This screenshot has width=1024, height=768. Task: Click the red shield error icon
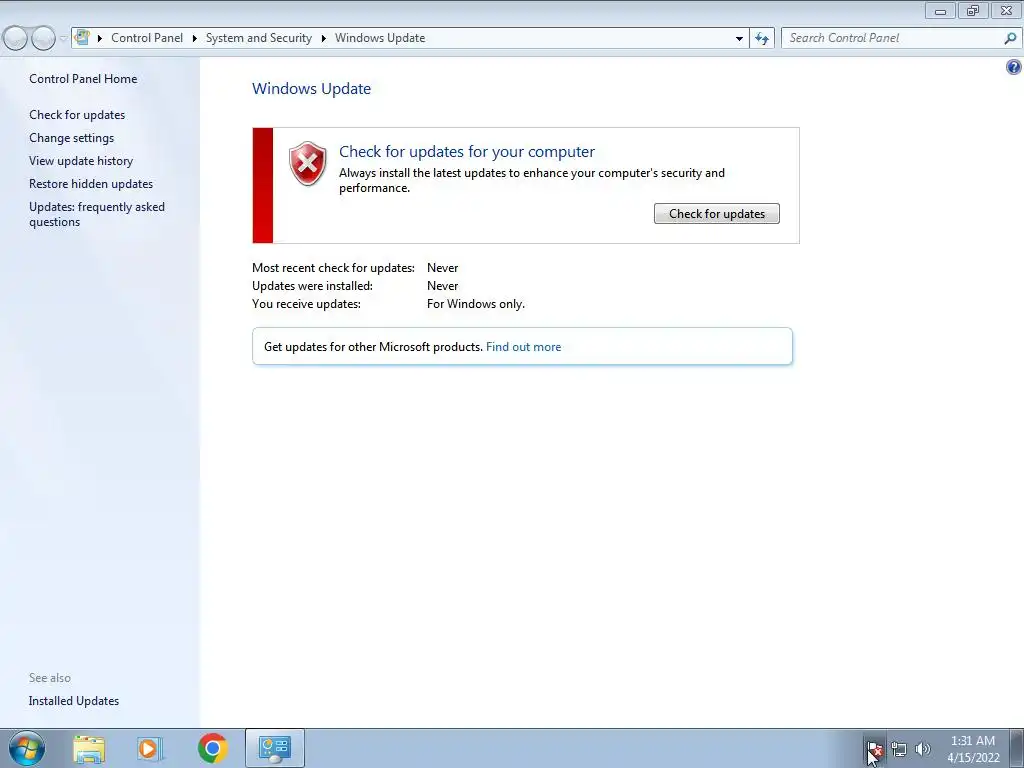pyautogui.click(x=308, y=163)
